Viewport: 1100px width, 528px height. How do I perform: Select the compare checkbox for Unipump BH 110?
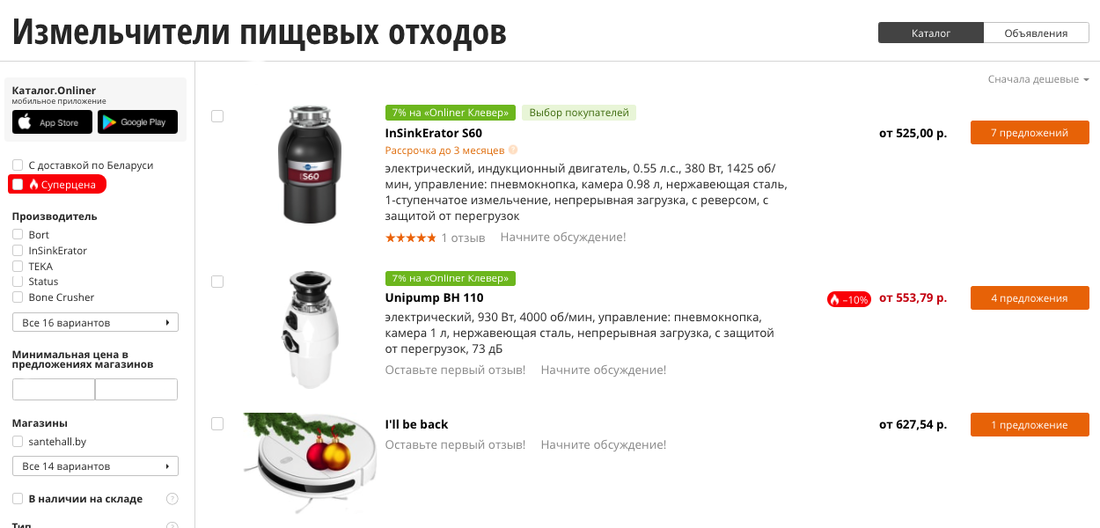click(217, 281)
